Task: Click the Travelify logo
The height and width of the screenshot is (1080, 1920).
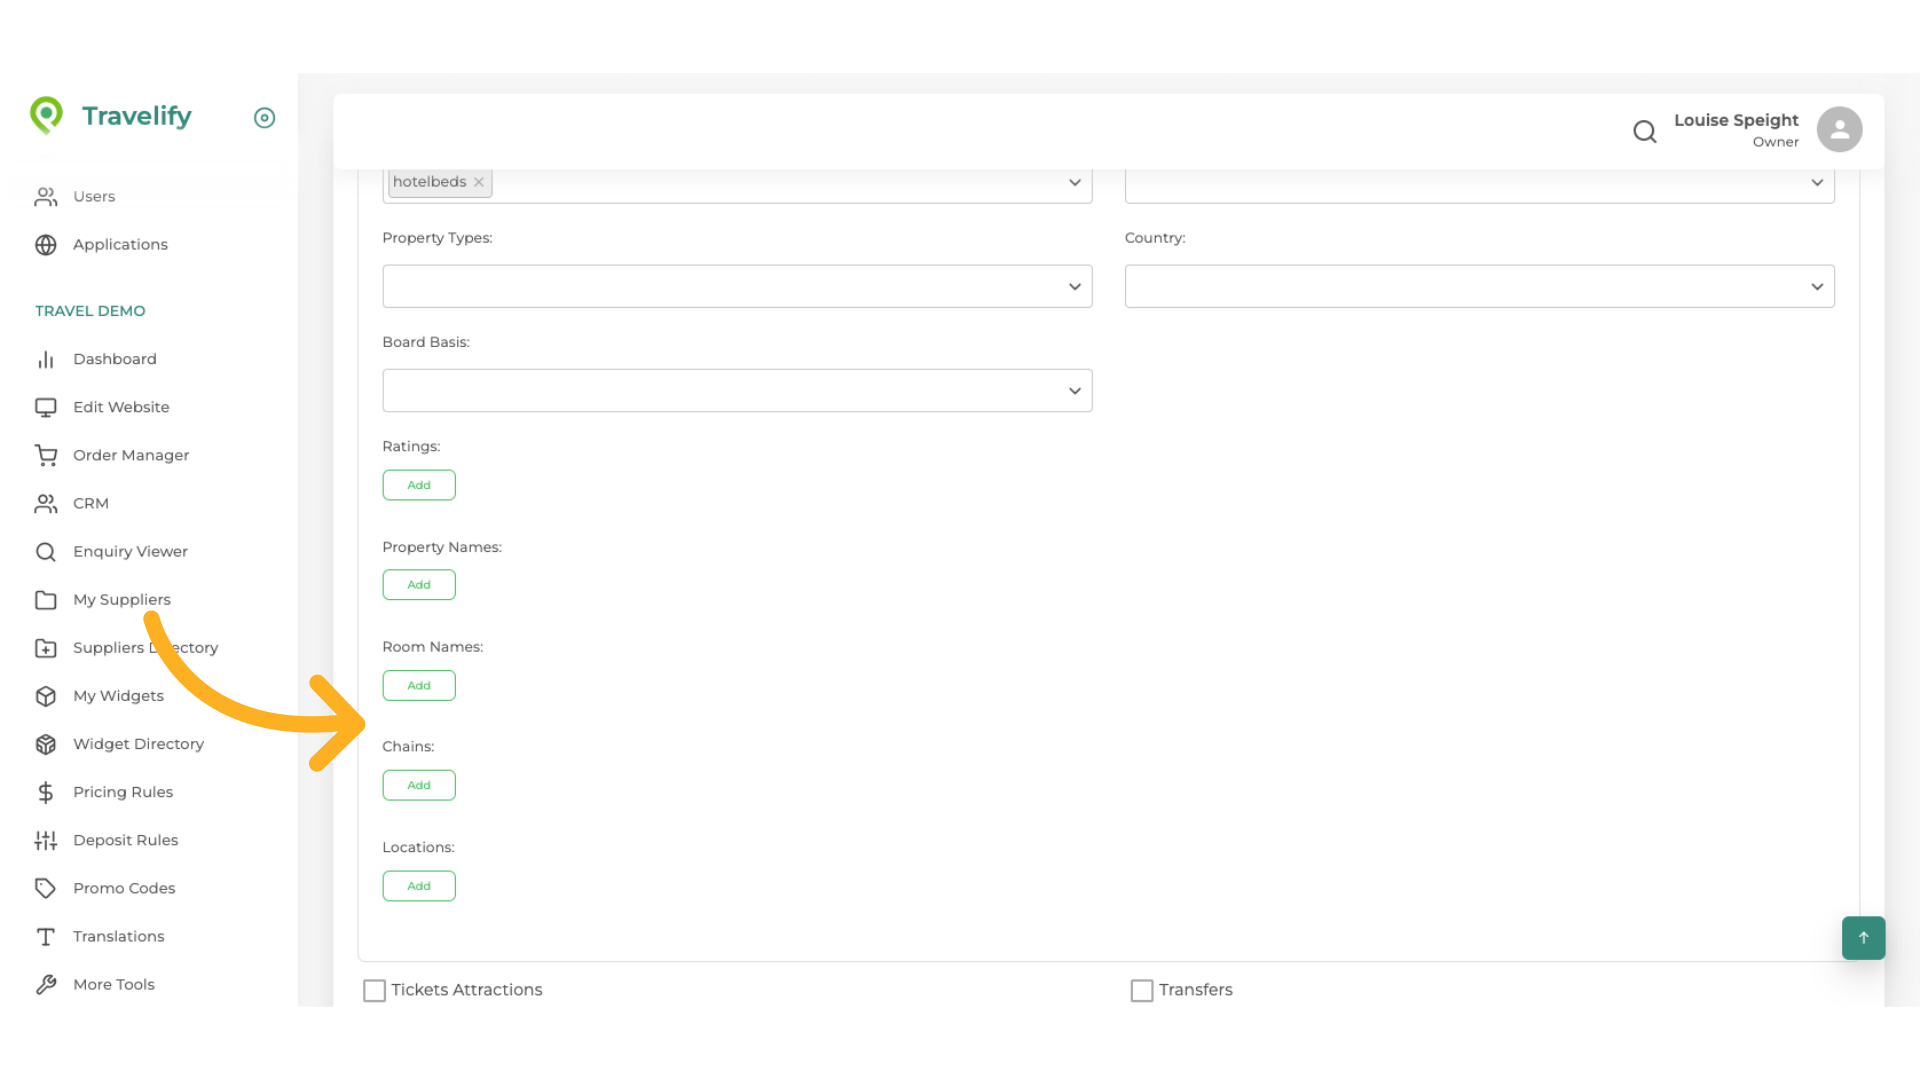Action: tap(111, 116)
